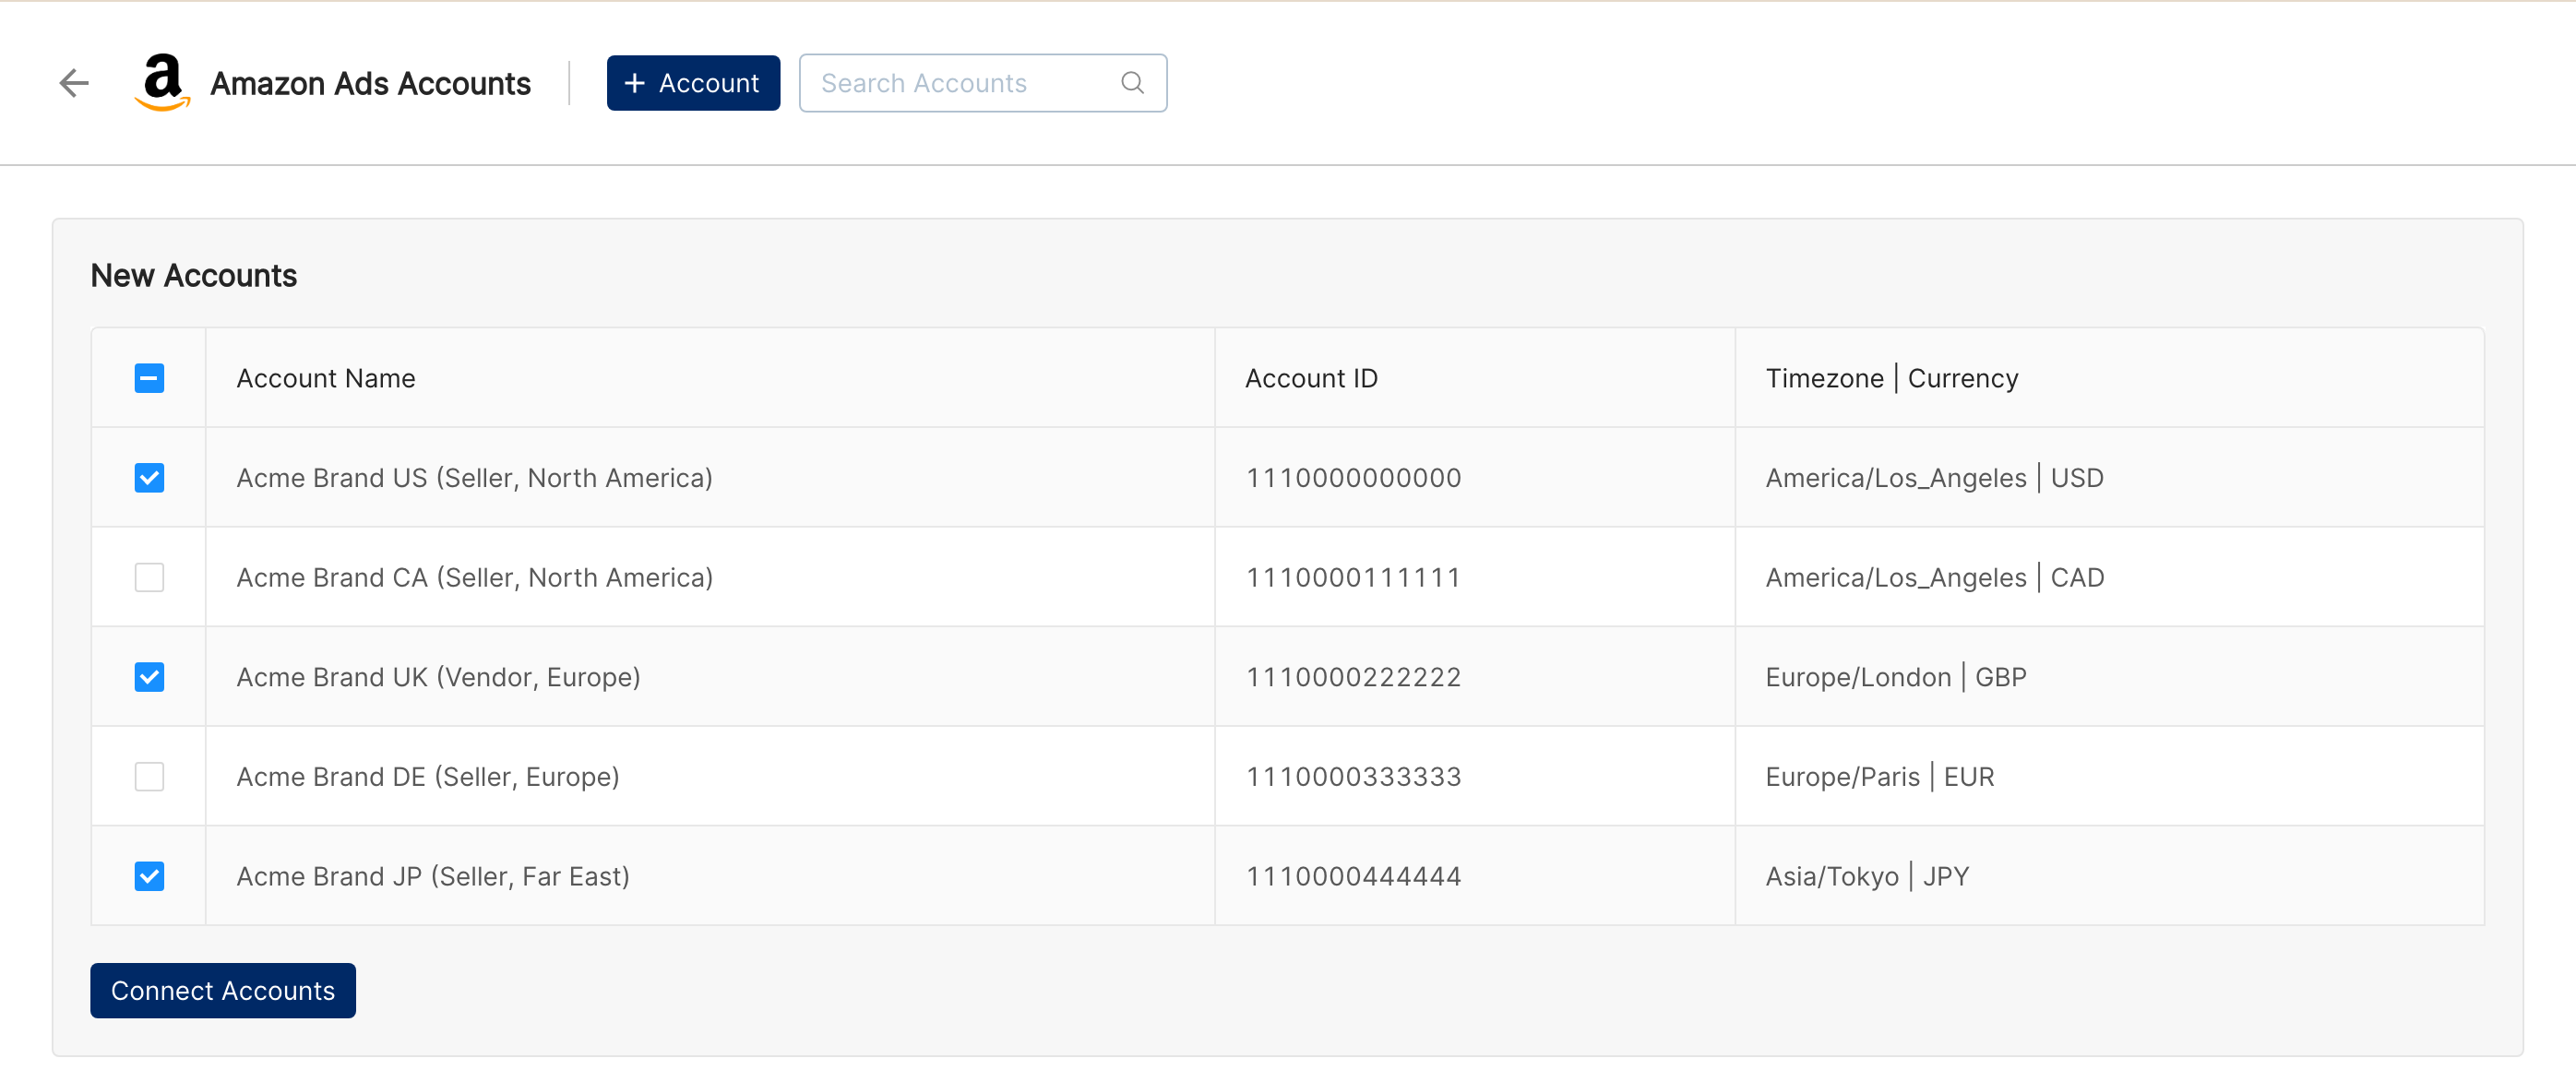Check Acme Brand CA account checkbox
This screenshot has height=1070, width=2576.
pyautogui.click(x=149, y=577)
